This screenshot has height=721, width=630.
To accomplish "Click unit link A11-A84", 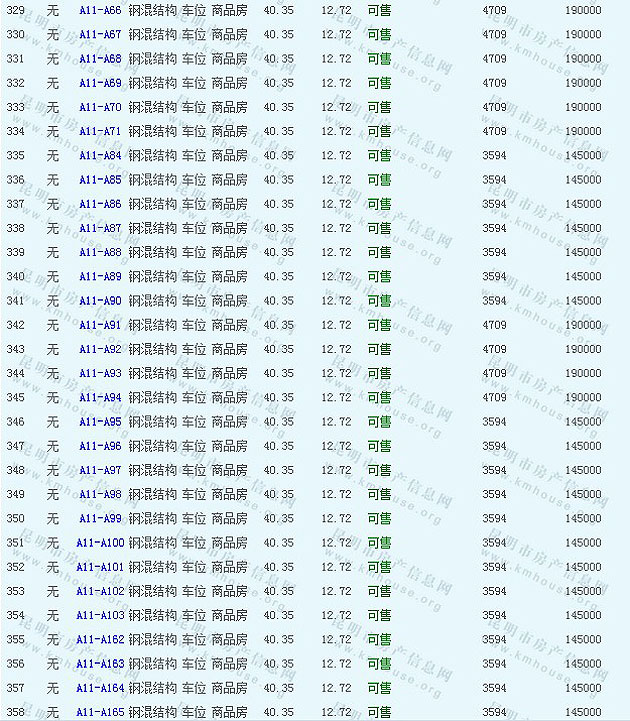I will pos(100,156).
